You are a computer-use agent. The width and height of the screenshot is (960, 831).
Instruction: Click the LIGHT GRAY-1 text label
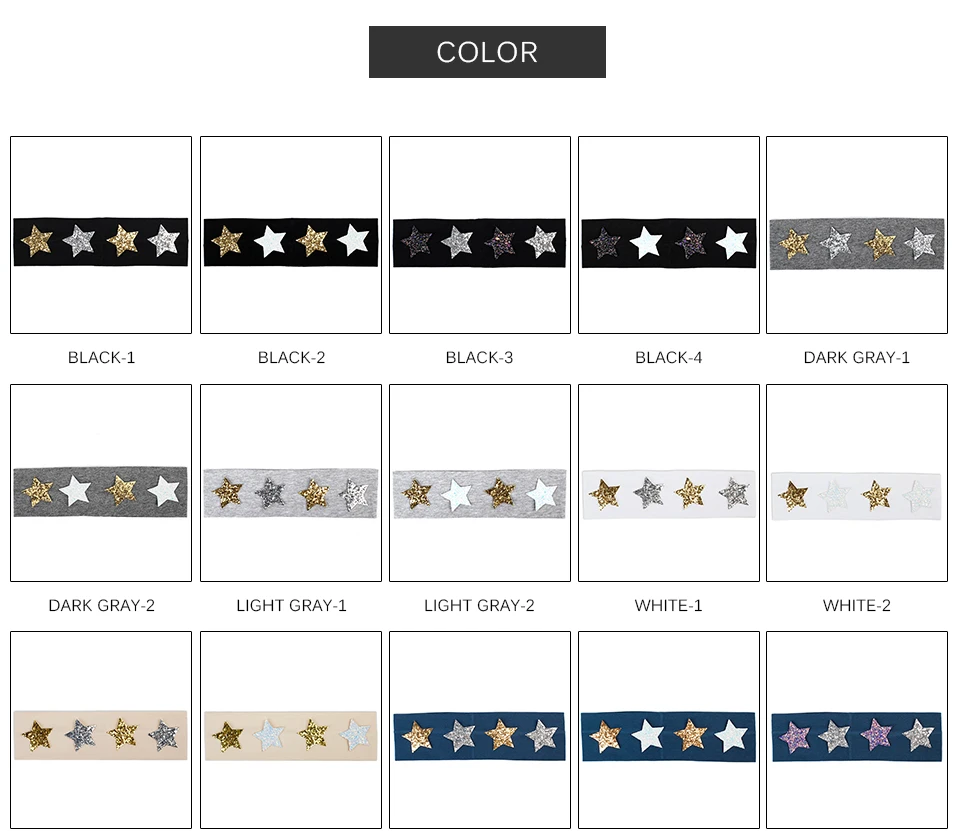tap(291, 606)
